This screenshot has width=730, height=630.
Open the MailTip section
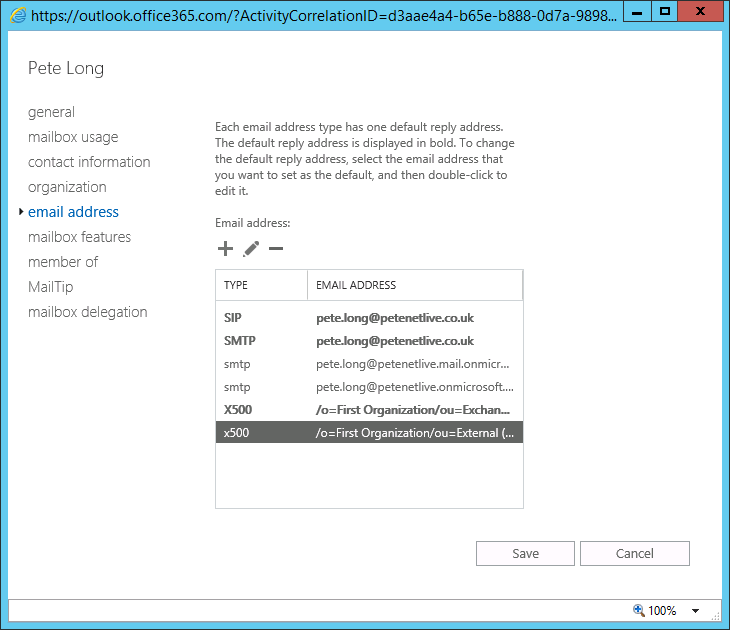[x=50, y=287]
